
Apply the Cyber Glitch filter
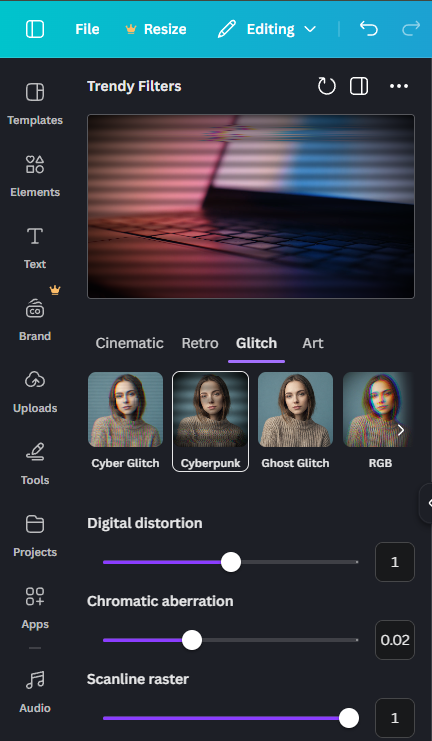coord(125,421)
